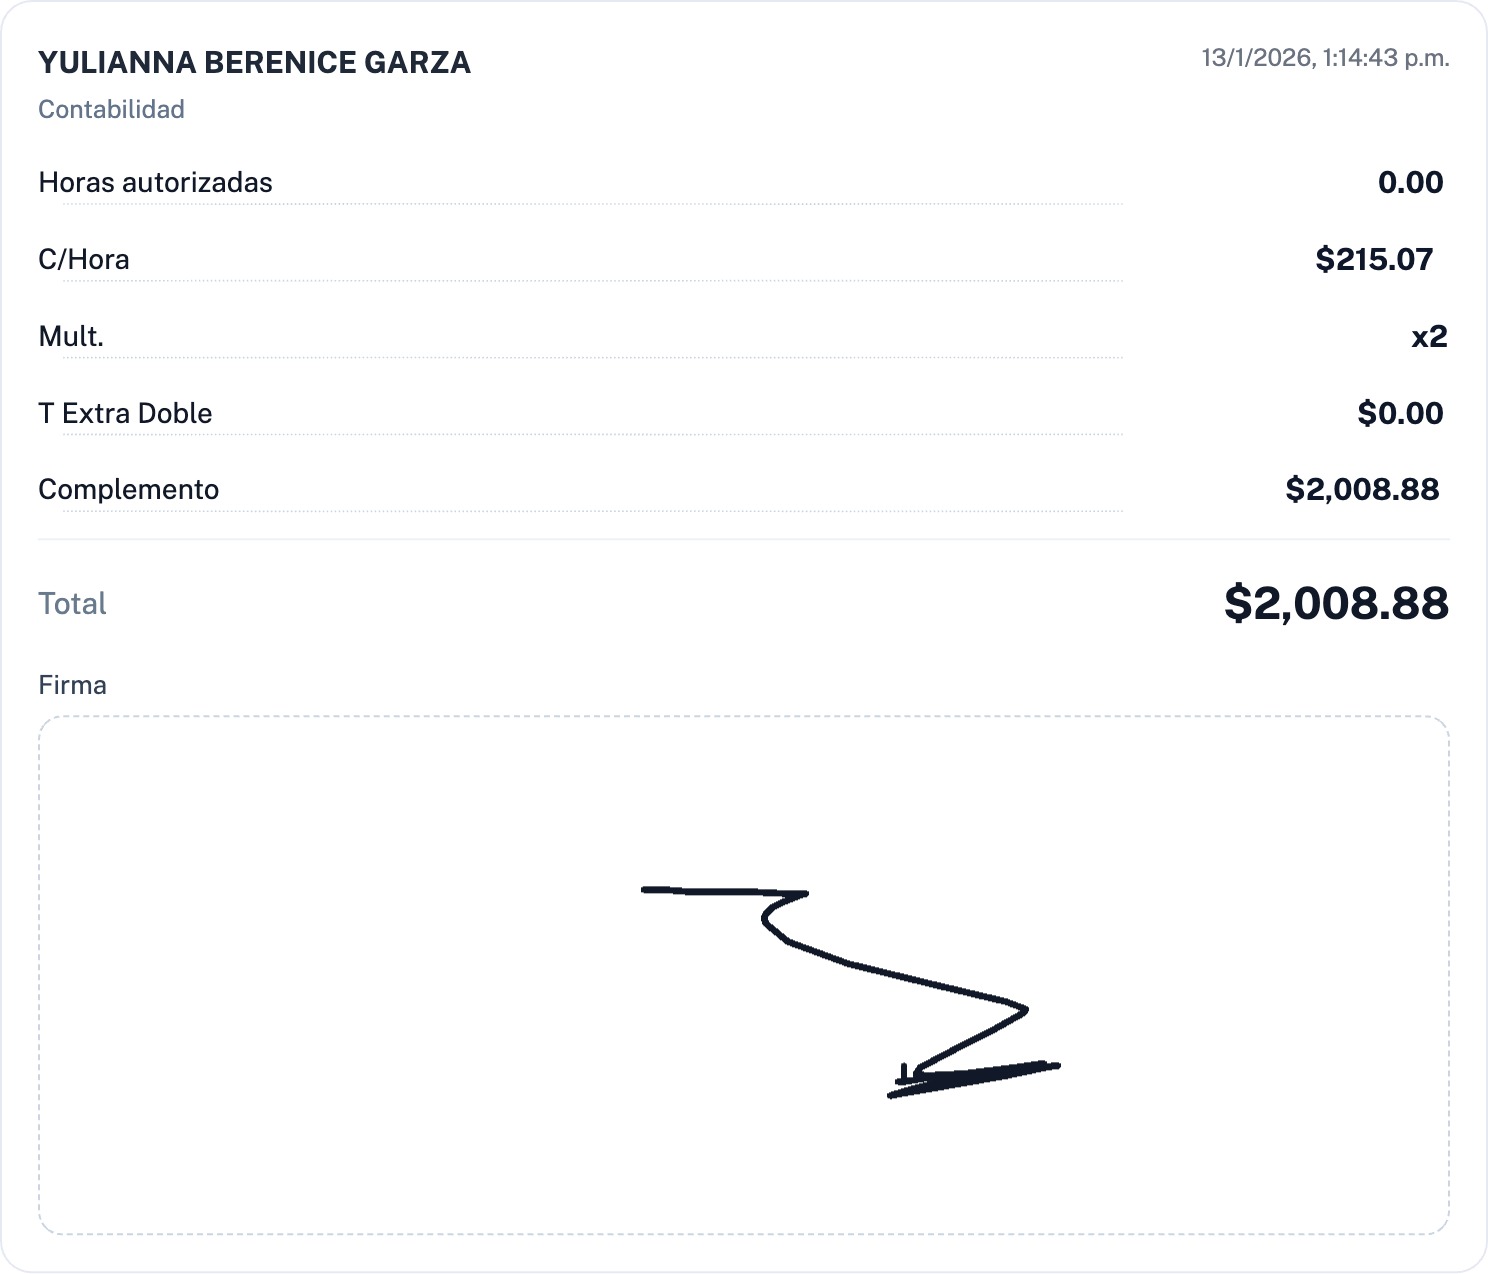Click the Total label
1488x1274 pixels.
72,603
